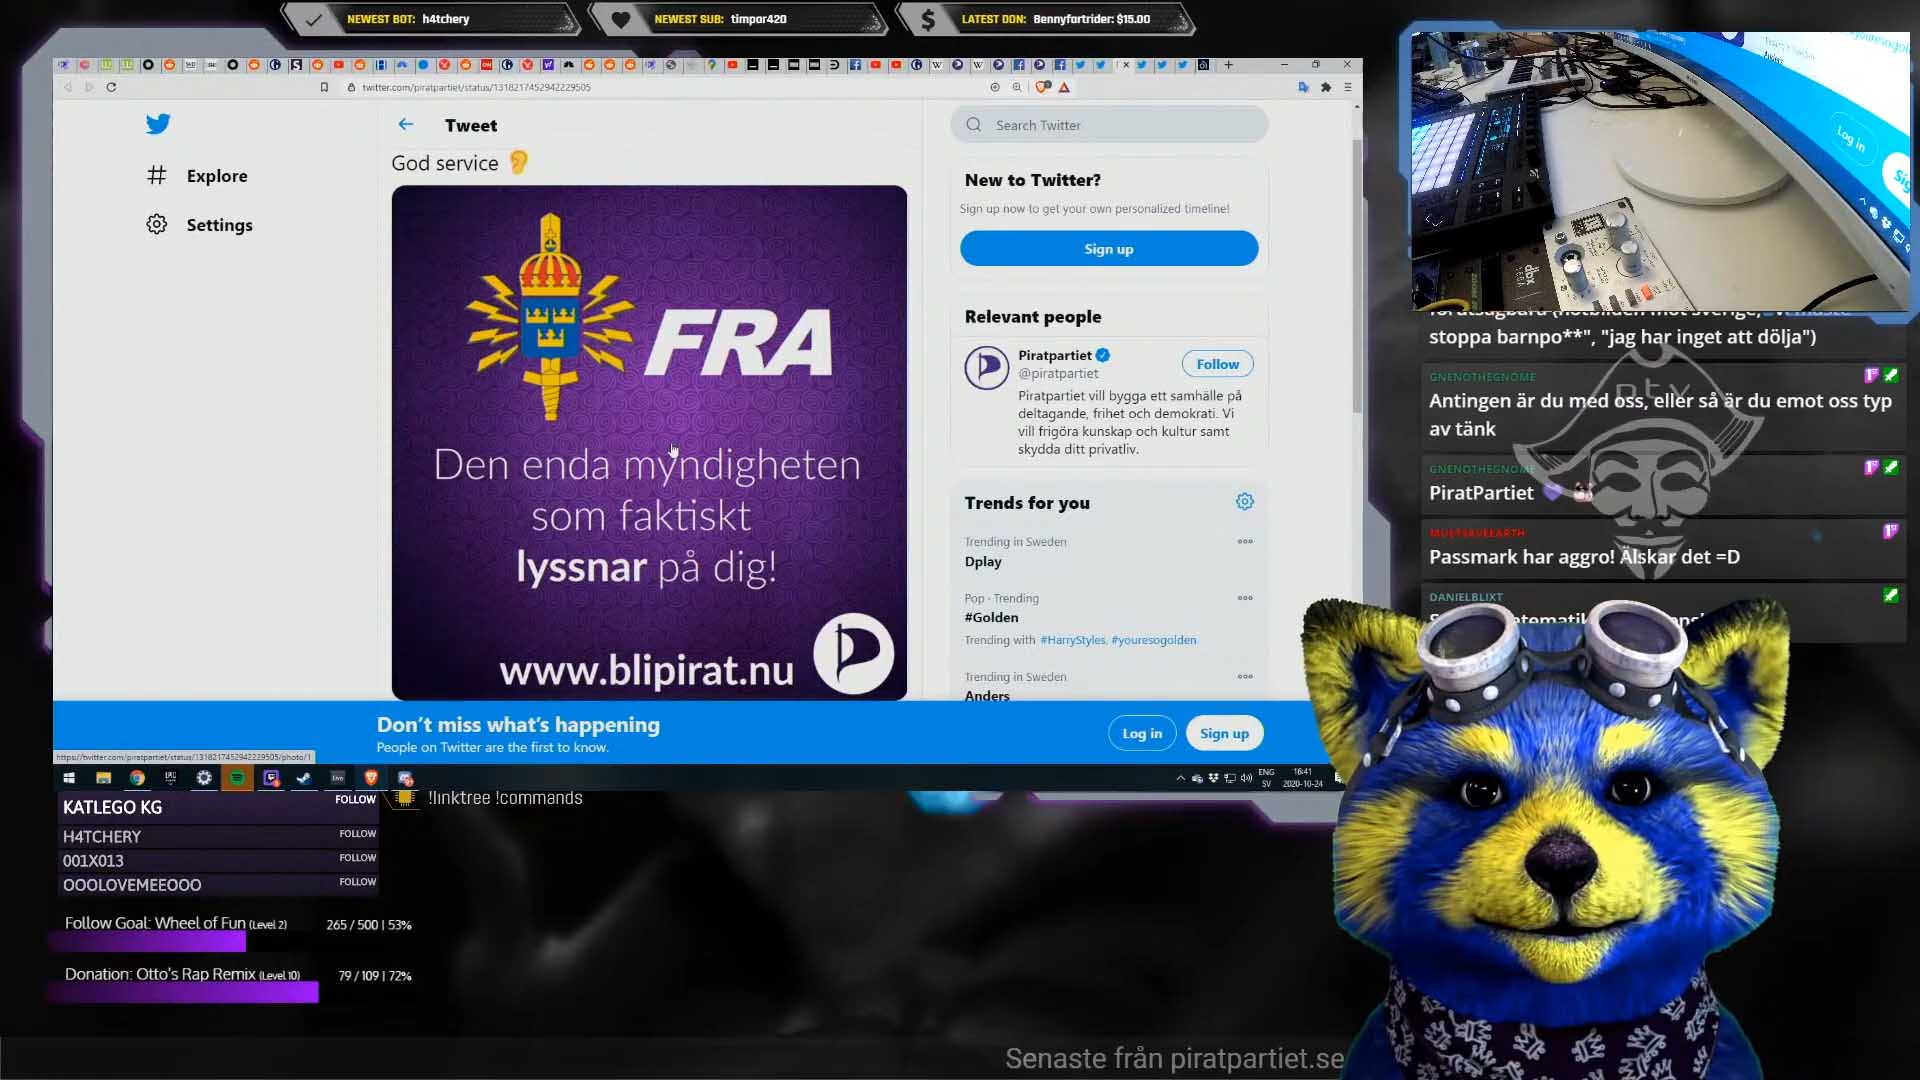Open a new browser tab
This screenshot has height=1080, width=1920.
tap(1229, 65)
